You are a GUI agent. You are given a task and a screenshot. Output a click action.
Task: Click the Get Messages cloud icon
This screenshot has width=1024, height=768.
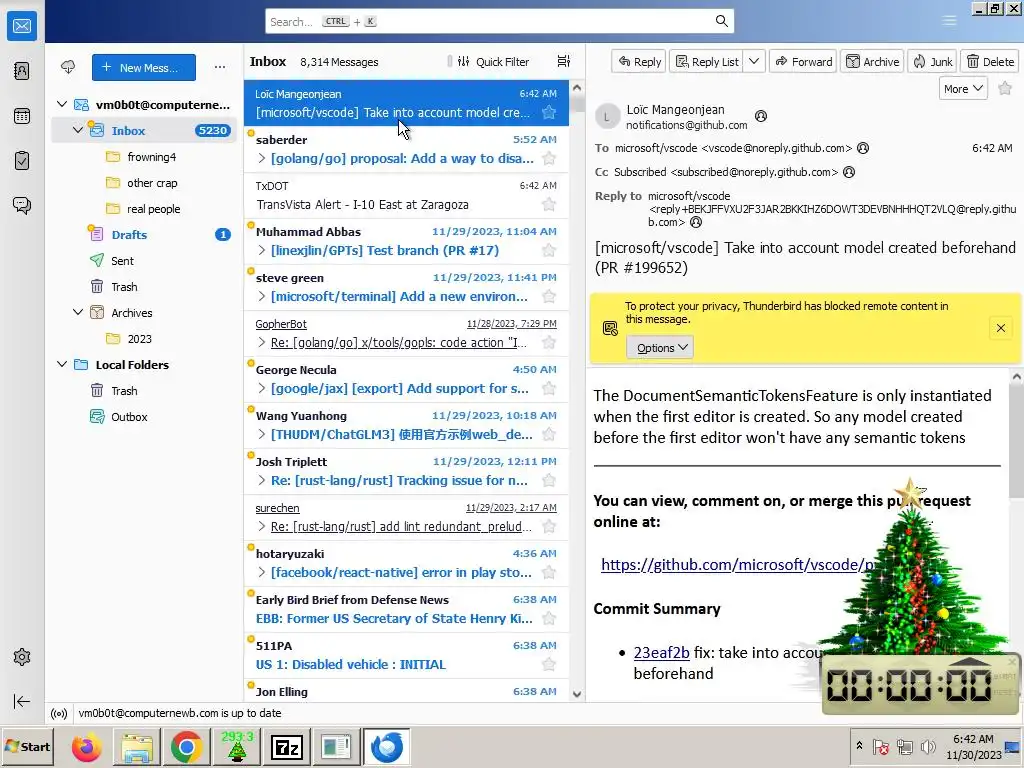[x=68, y=67]
